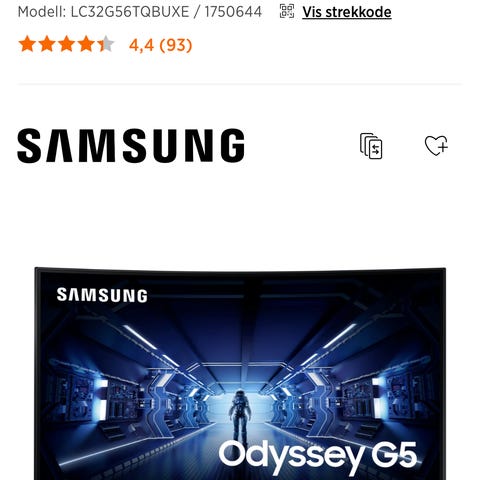This screenshot has width=480, height=480.
Task: Add the monitor to wishlist heart
Action: point(436,145)
